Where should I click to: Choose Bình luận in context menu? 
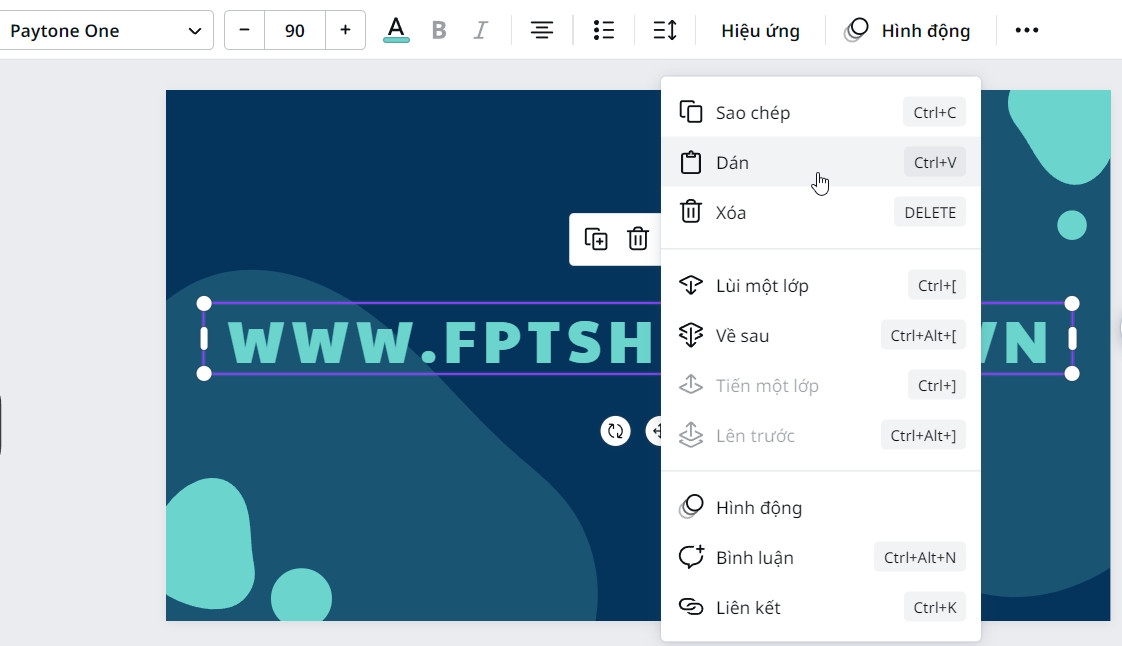pos(821,557)
